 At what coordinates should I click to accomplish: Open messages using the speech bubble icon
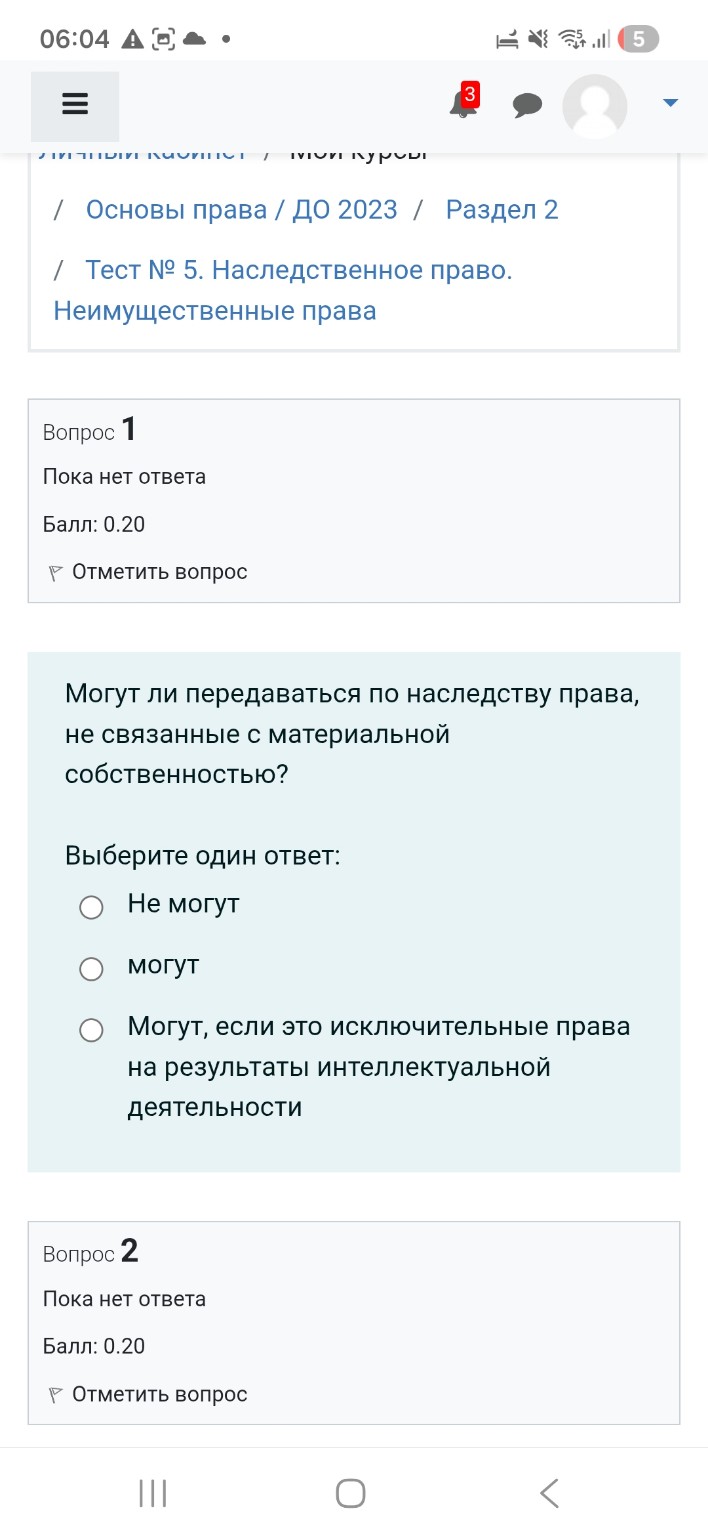click(528, 104)
